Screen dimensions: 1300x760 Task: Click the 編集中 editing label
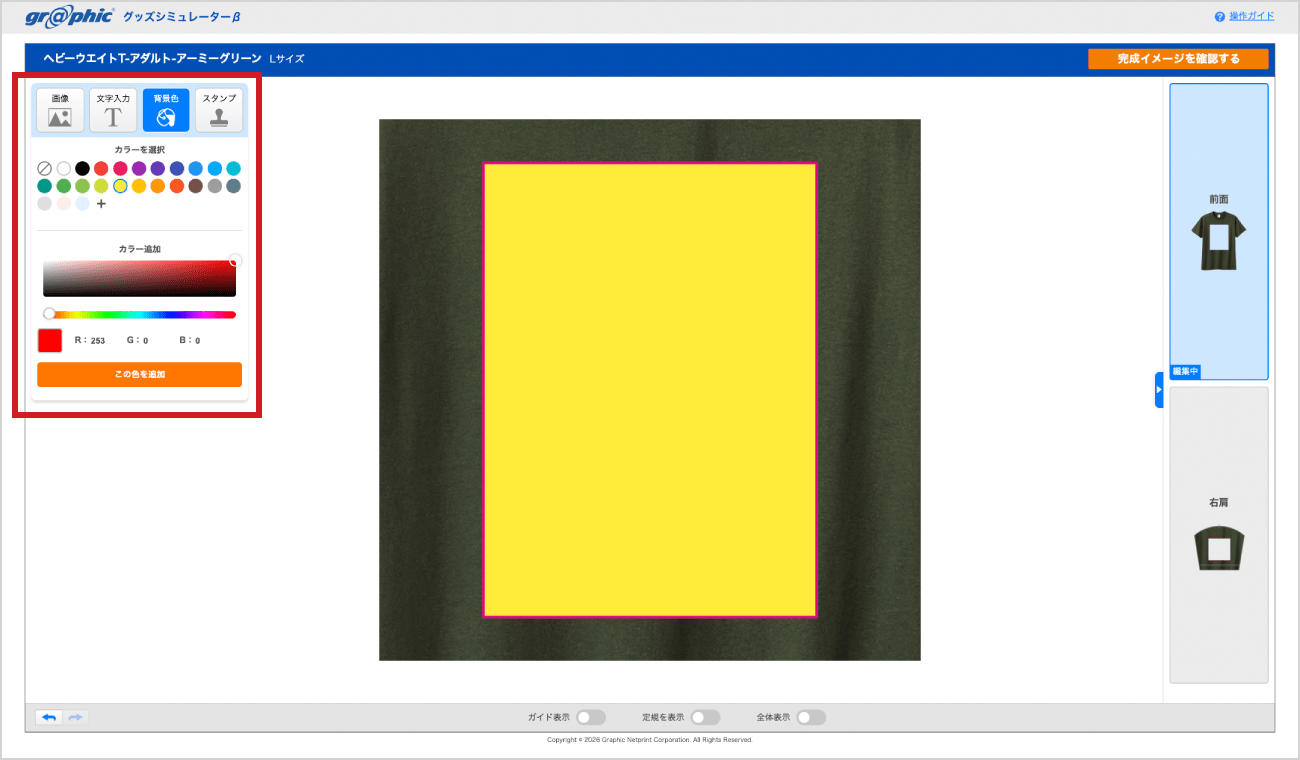coord(1185,372)
